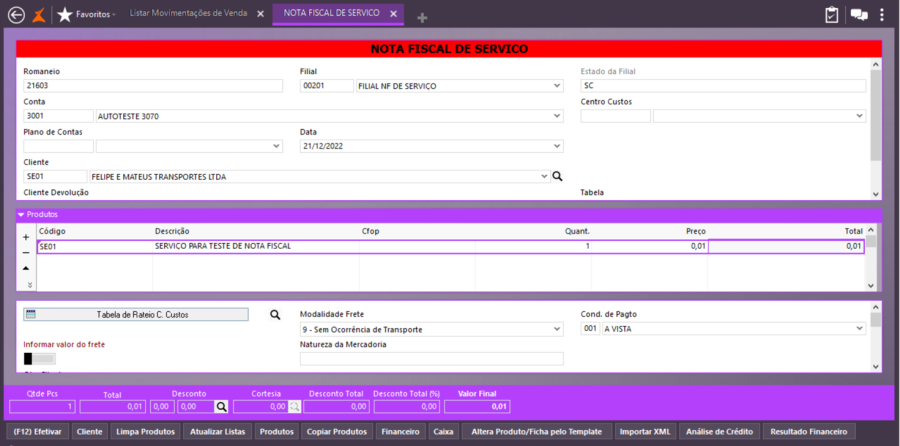The height and width of the screenshot is (446, 900).
Task: Open the chat messages icon
Action: (x=859, y=15)
